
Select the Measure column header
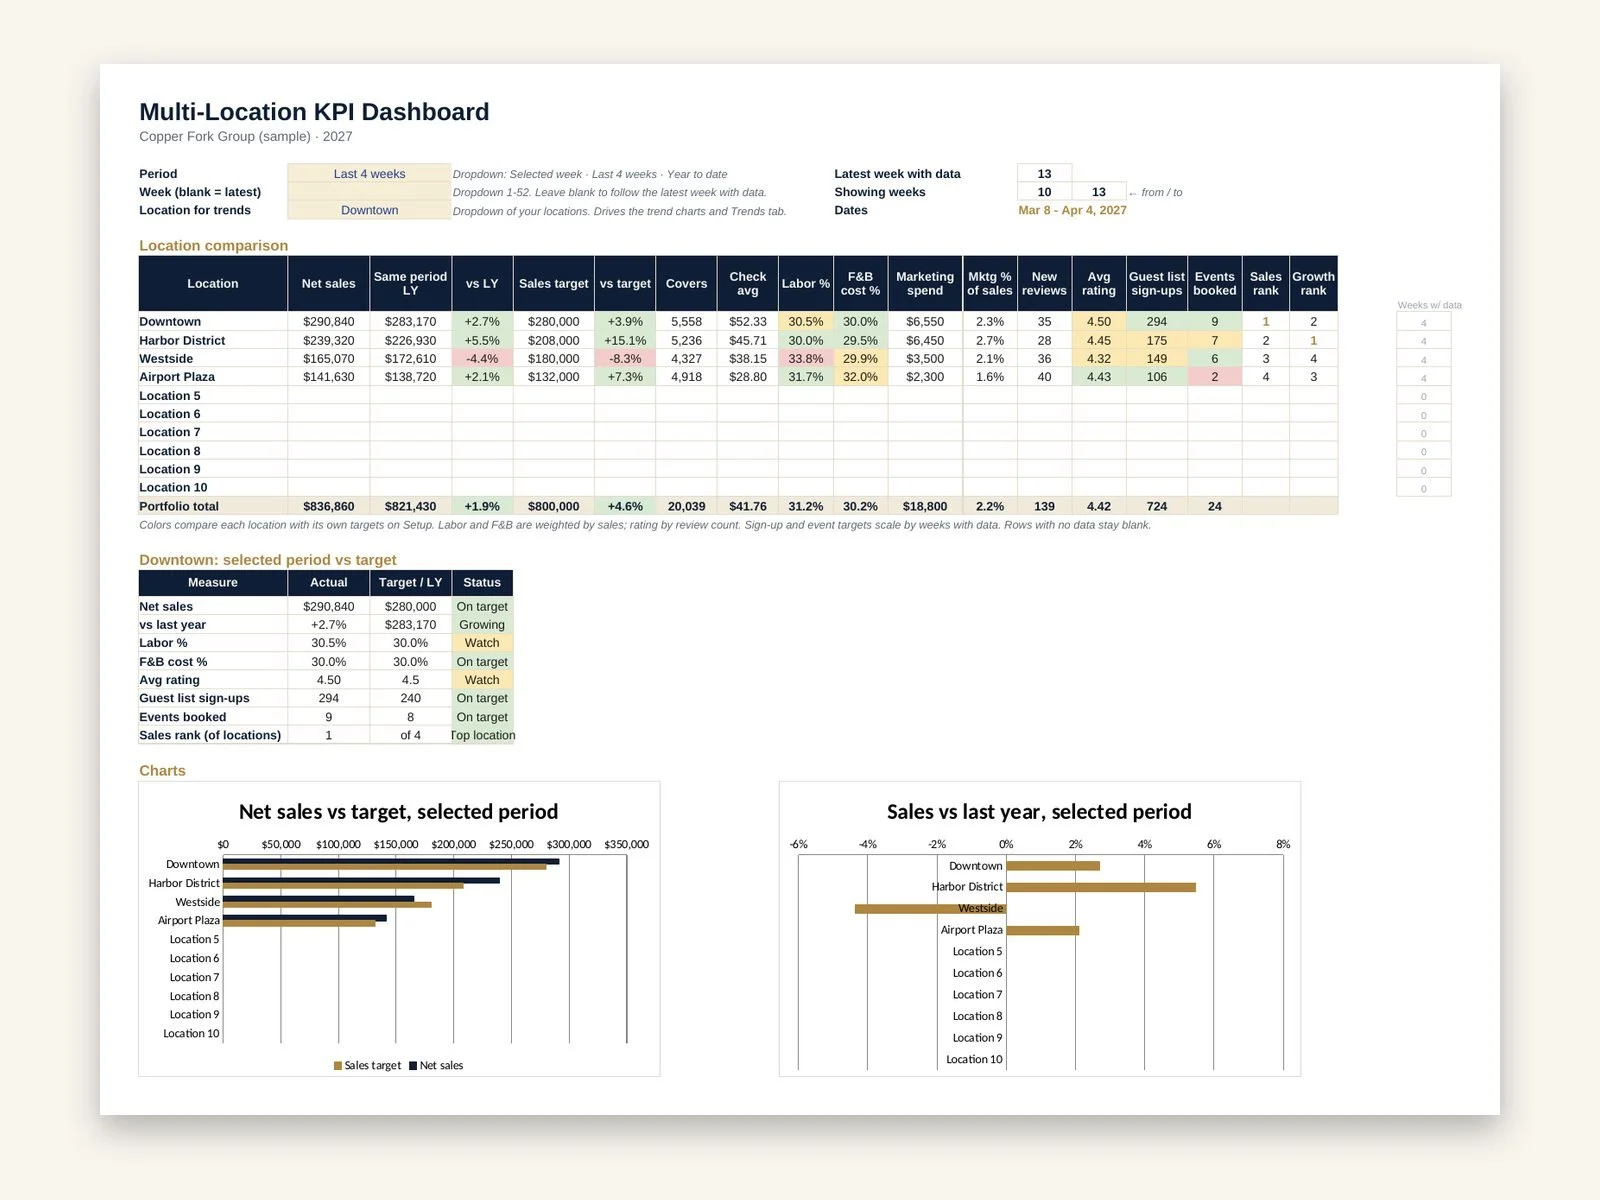213,583
